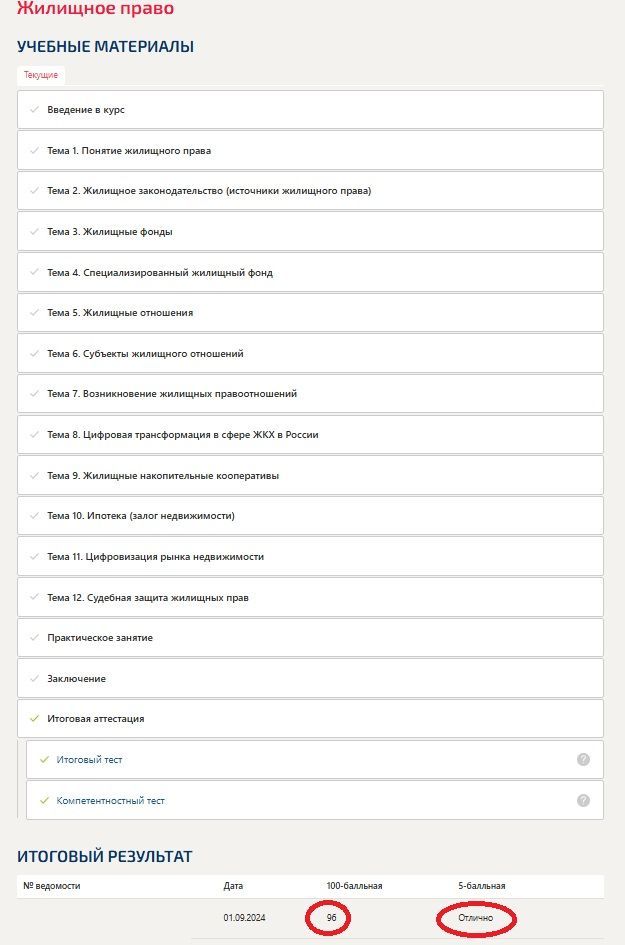Click the green checkmark beside Итоговый тест
This screenshot has height=945, width=625.
click(44, 759)
